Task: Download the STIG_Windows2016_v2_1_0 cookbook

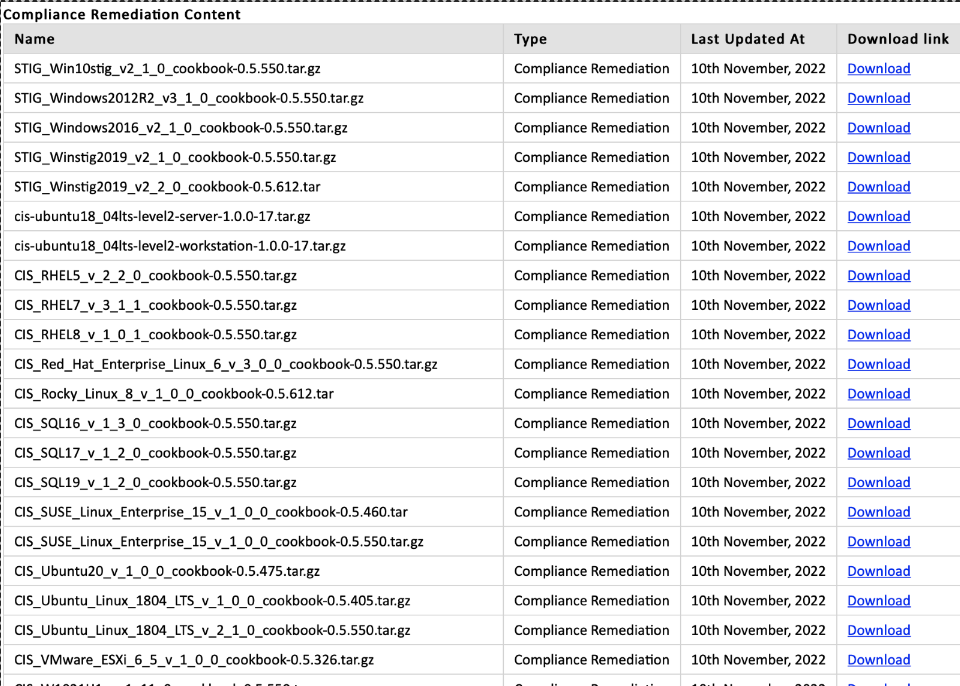Action: (x=878, y=127)
